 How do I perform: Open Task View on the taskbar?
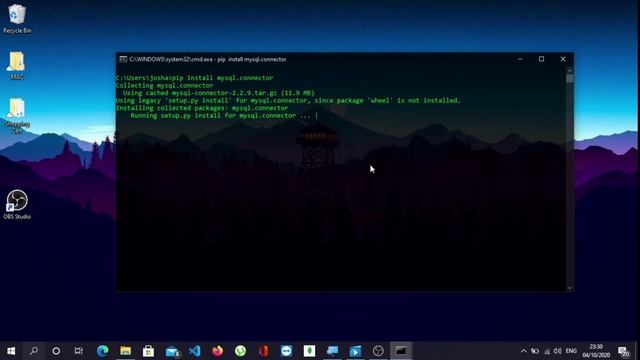coord(79,351)
